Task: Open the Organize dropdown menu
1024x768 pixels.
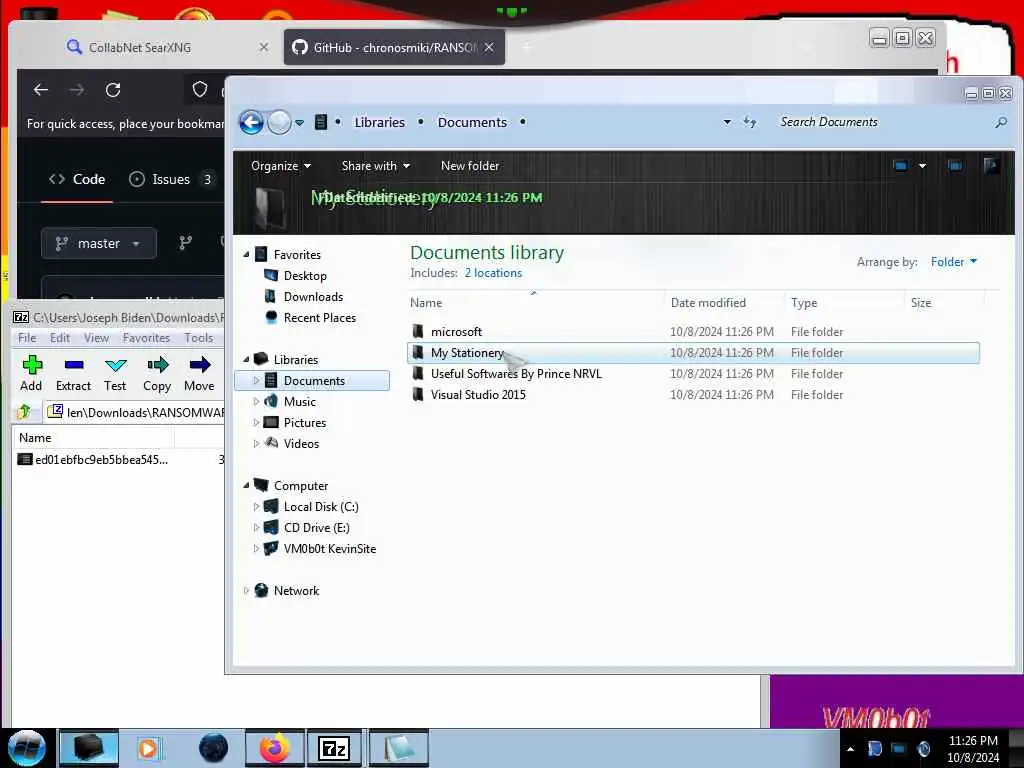Action: point(281,166)
